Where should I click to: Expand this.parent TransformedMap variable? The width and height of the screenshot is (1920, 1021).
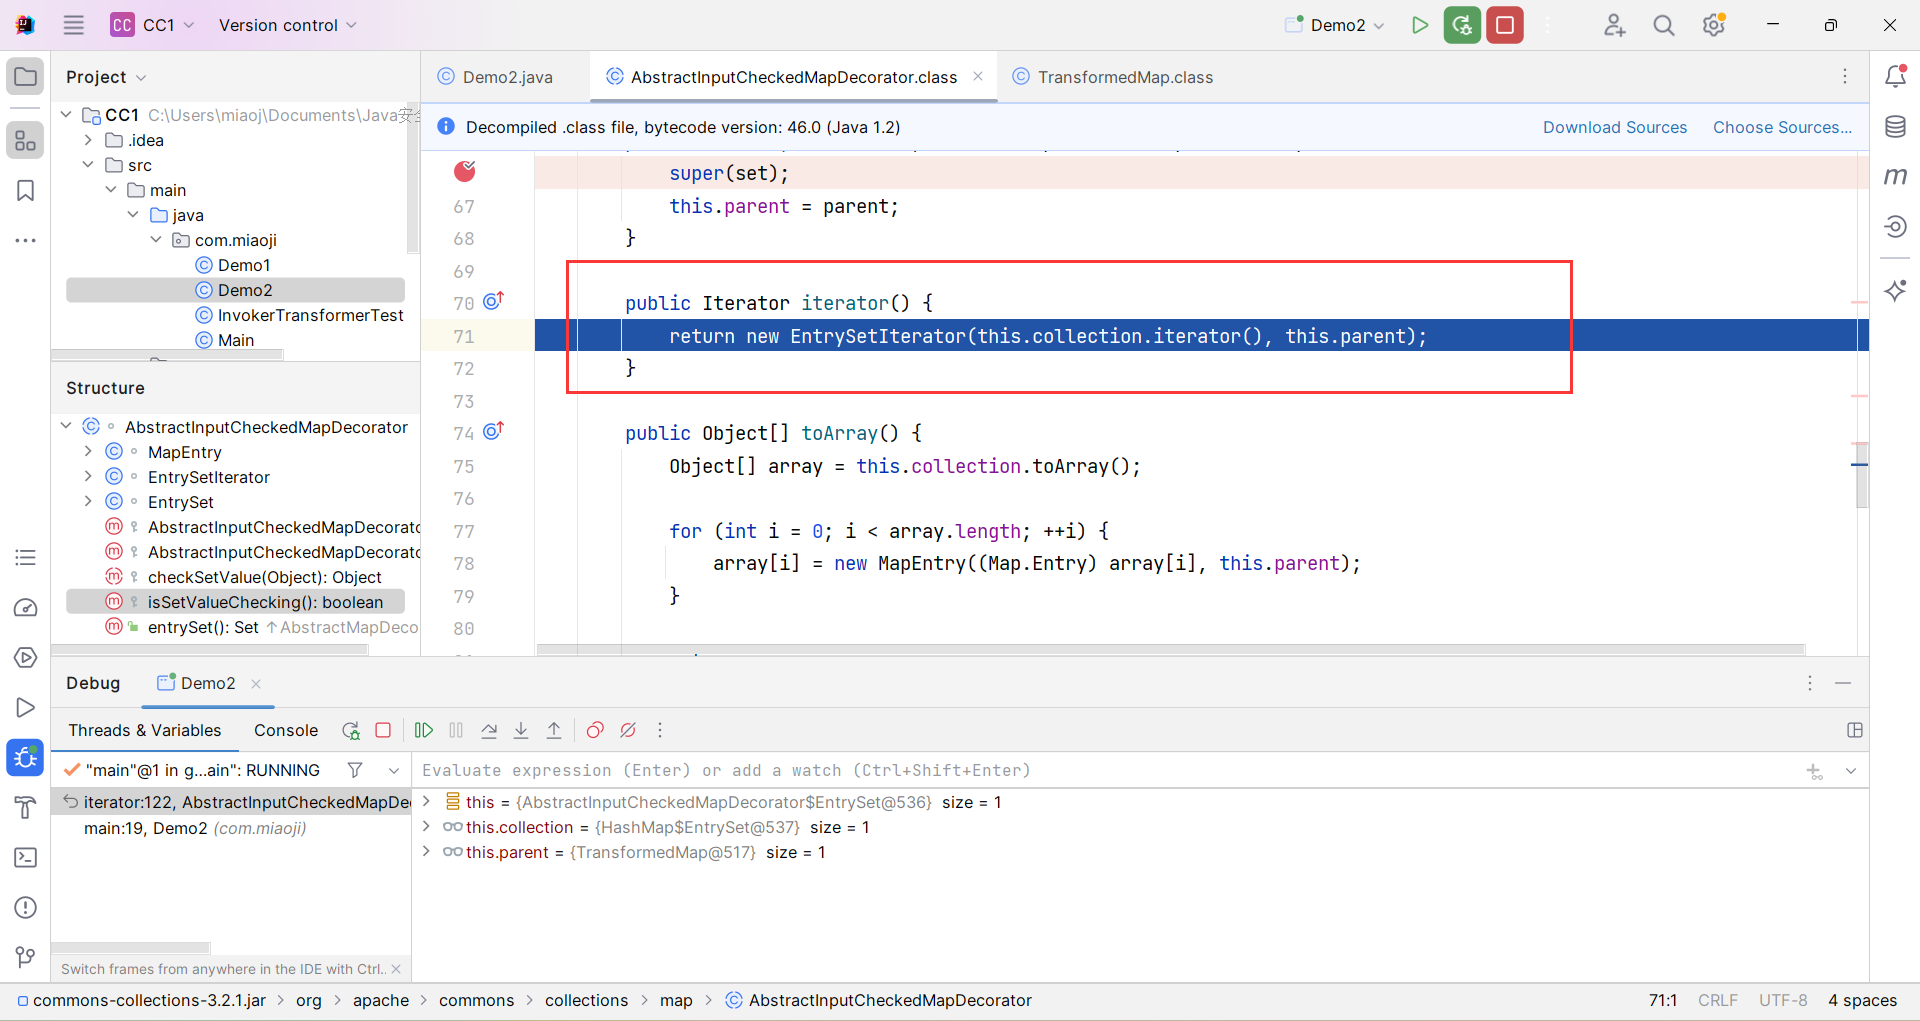[x=427, y=852]
